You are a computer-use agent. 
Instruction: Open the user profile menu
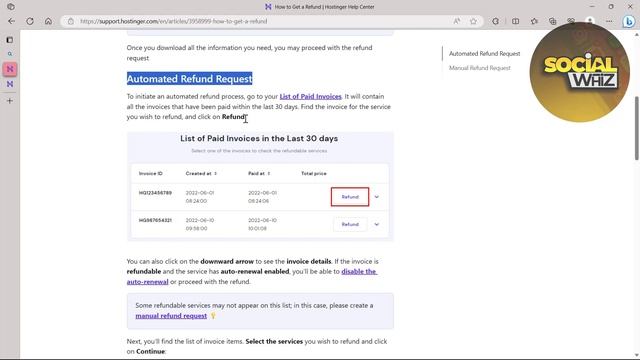(590, 20)
